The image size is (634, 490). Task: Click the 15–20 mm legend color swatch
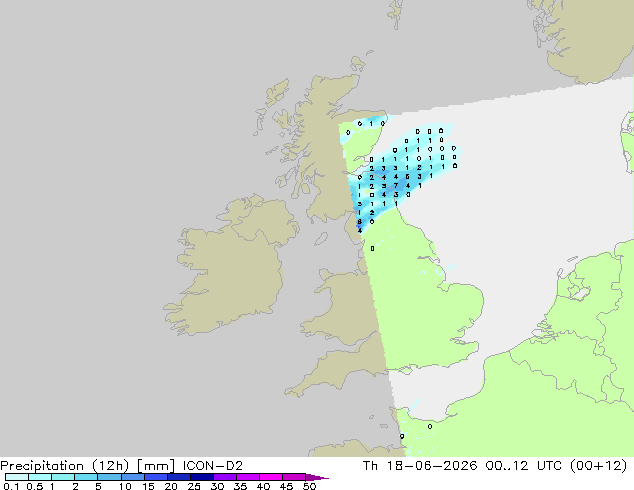click(x=156, y=477)
